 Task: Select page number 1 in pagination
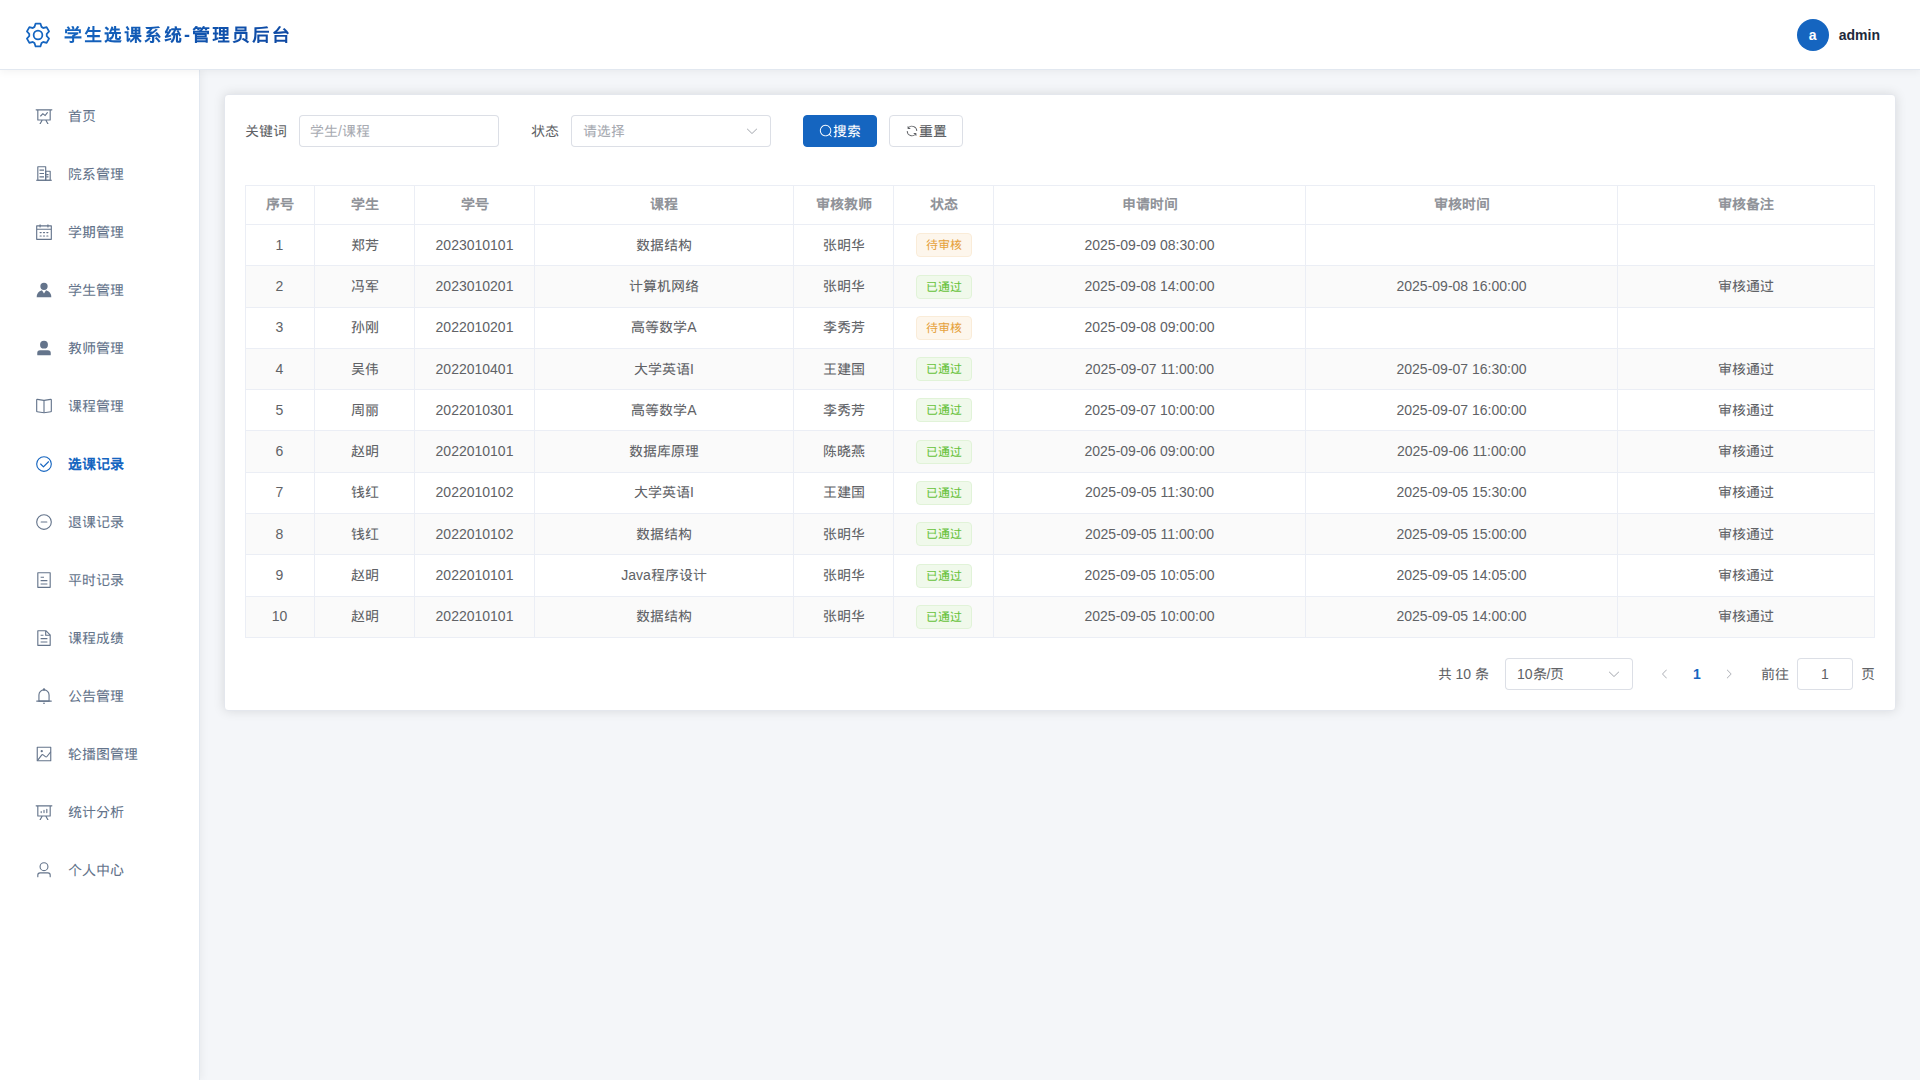point(1697,674)
